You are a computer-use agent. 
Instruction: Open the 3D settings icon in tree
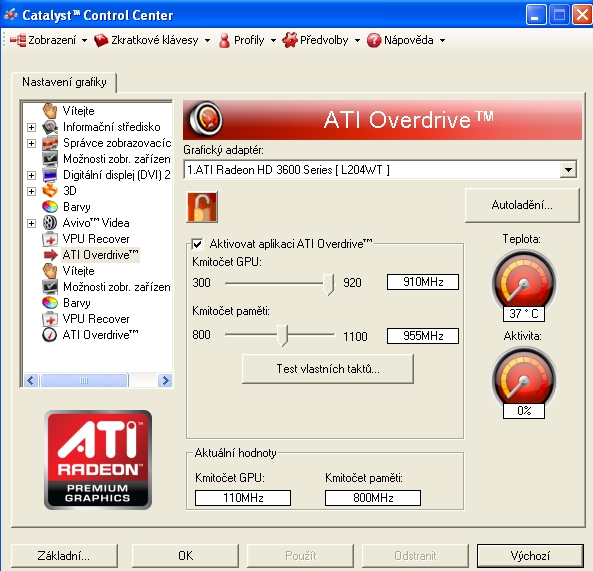click(50, 191)
